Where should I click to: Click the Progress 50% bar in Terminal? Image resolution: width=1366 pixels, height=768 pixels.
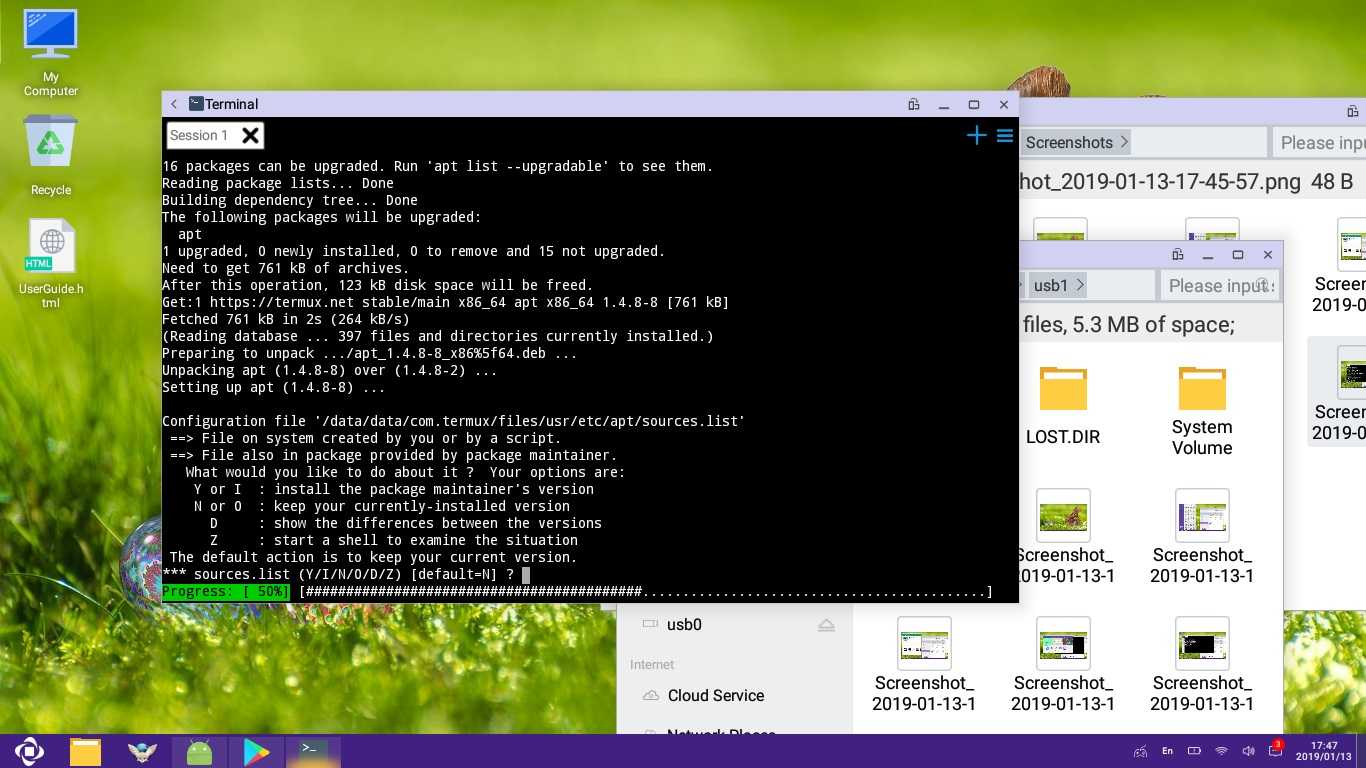click(x=577, y=592)
